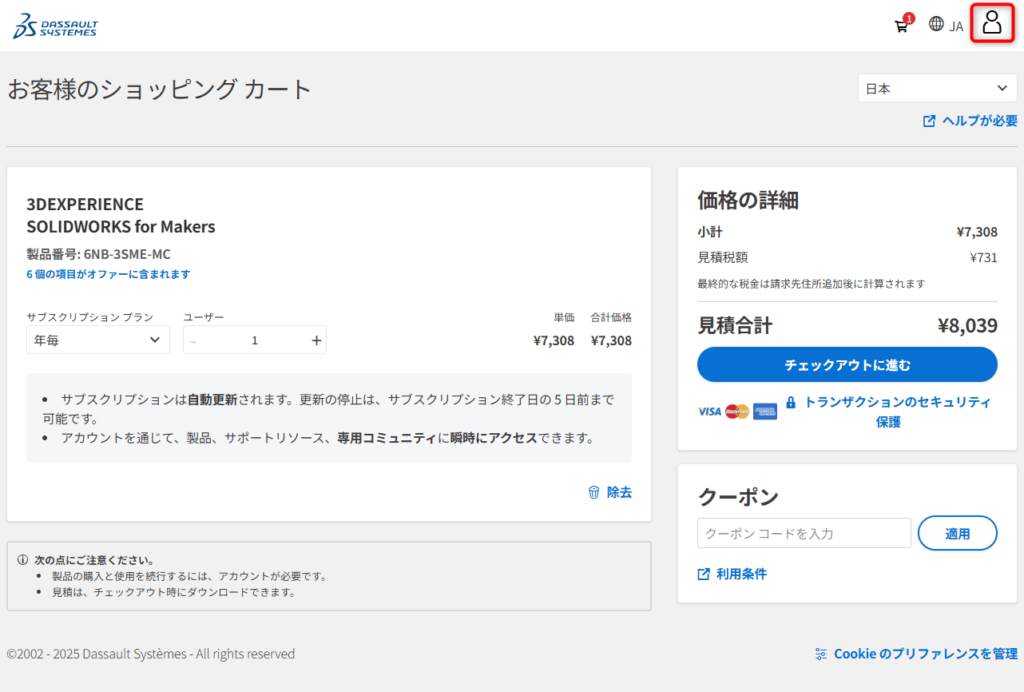
Task: Open the shopping cart icon
Action: (901, 26)
